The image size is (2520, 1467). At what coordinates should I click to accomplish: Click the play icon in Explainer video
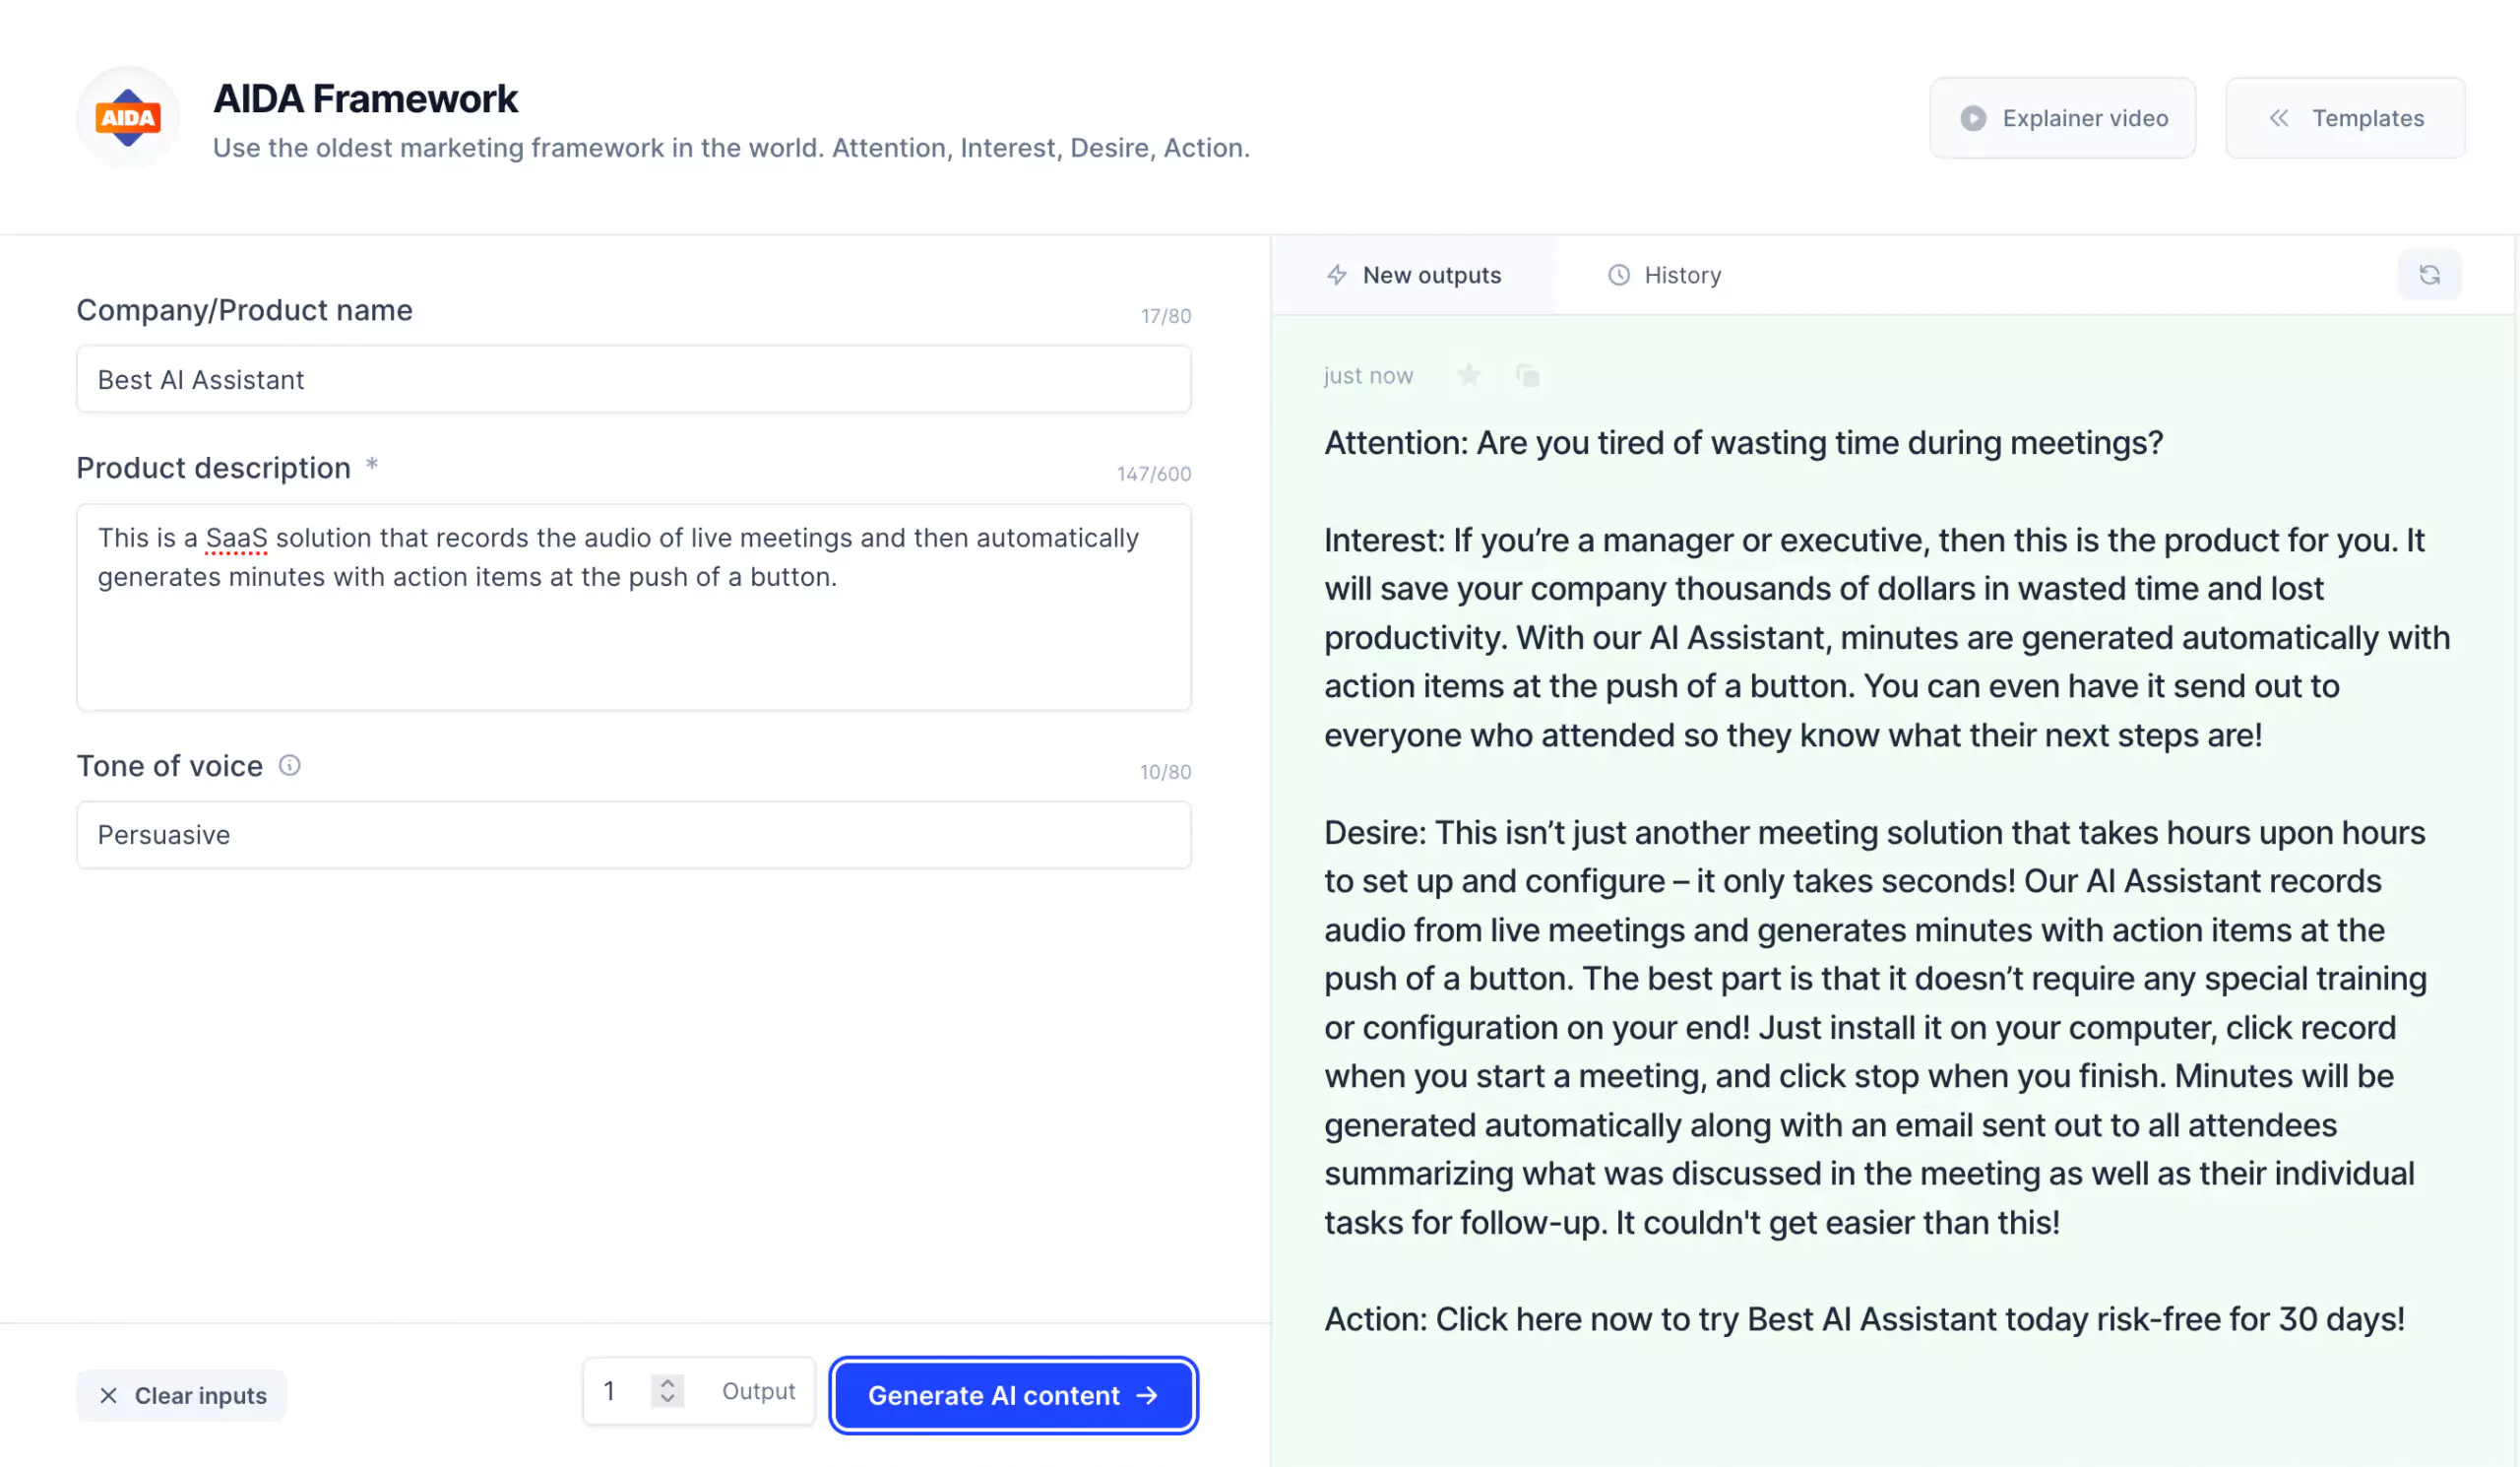tap(1973, 119)
